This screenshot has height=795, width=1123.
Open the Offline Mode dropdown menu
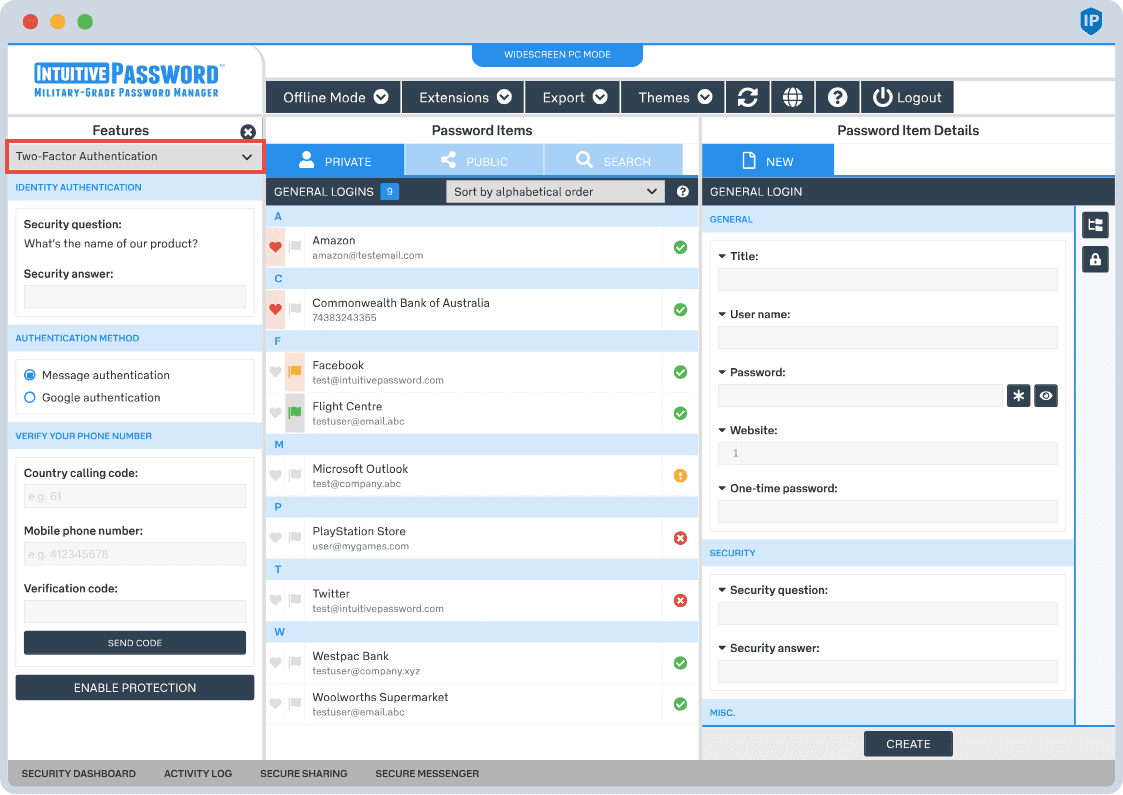pos(334,97)
